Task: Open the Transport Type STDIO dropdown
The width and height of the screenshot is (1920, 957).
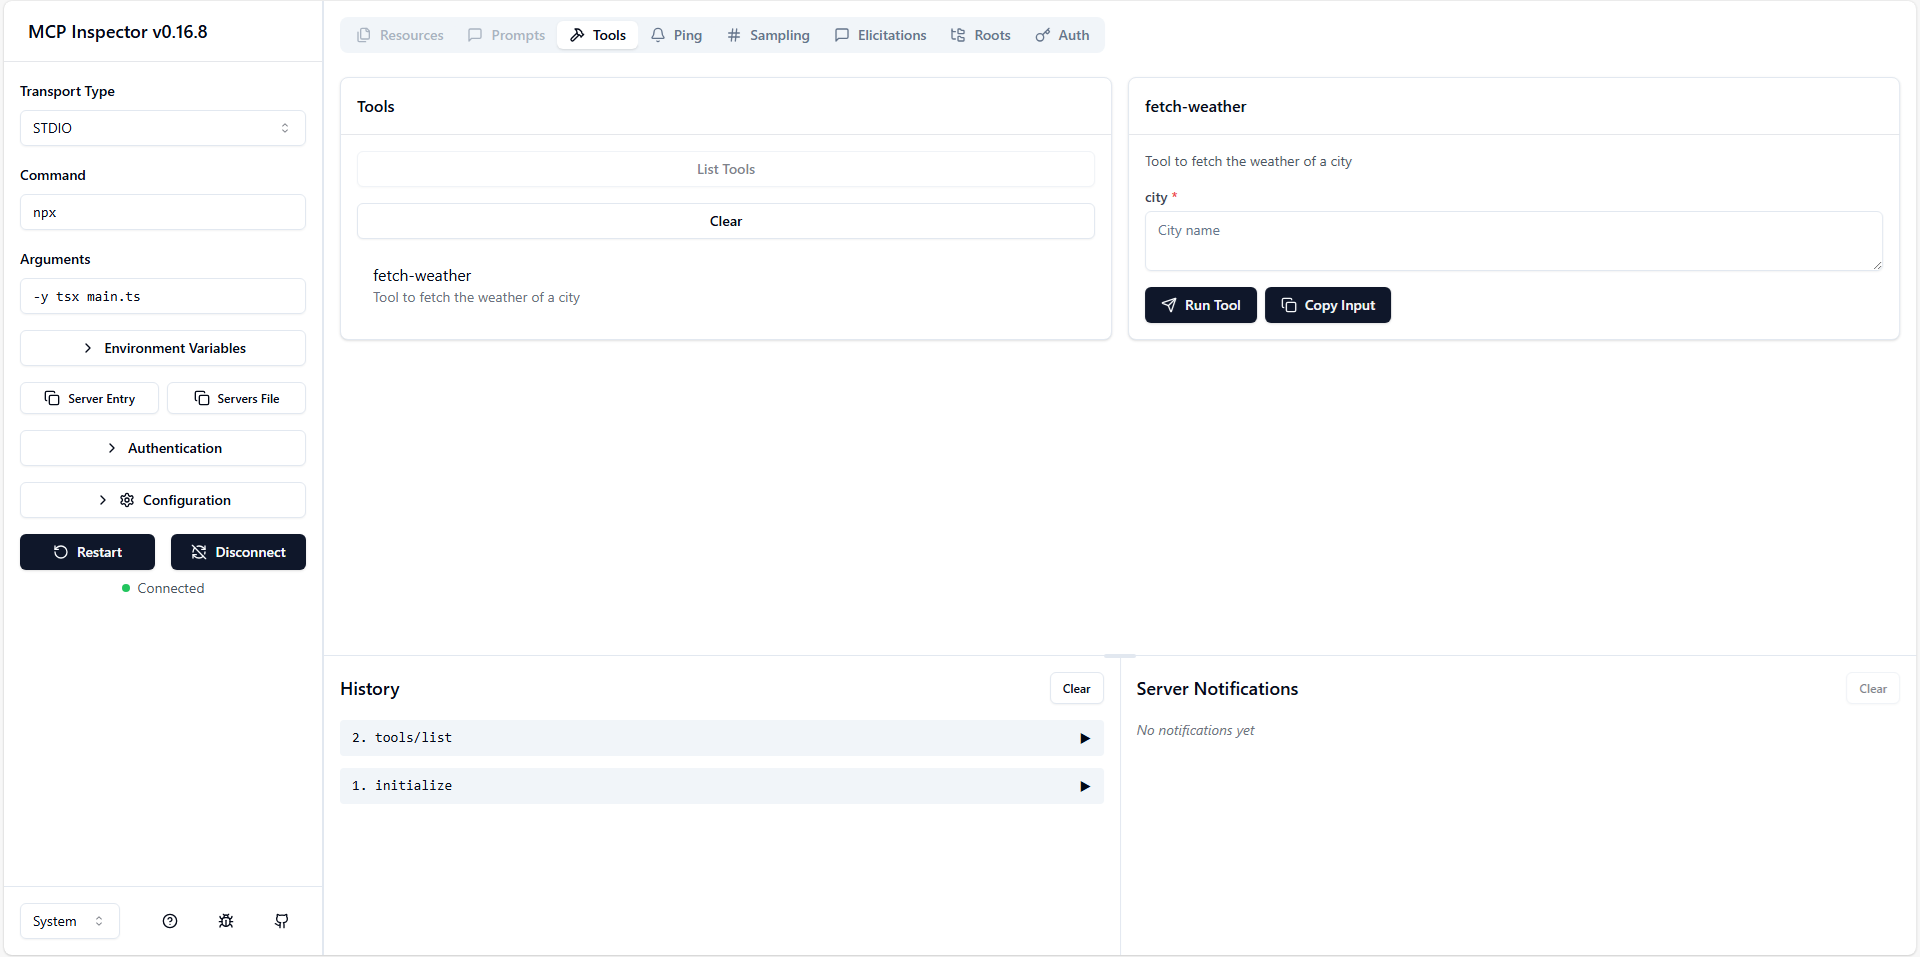Action: coord(163,128)
